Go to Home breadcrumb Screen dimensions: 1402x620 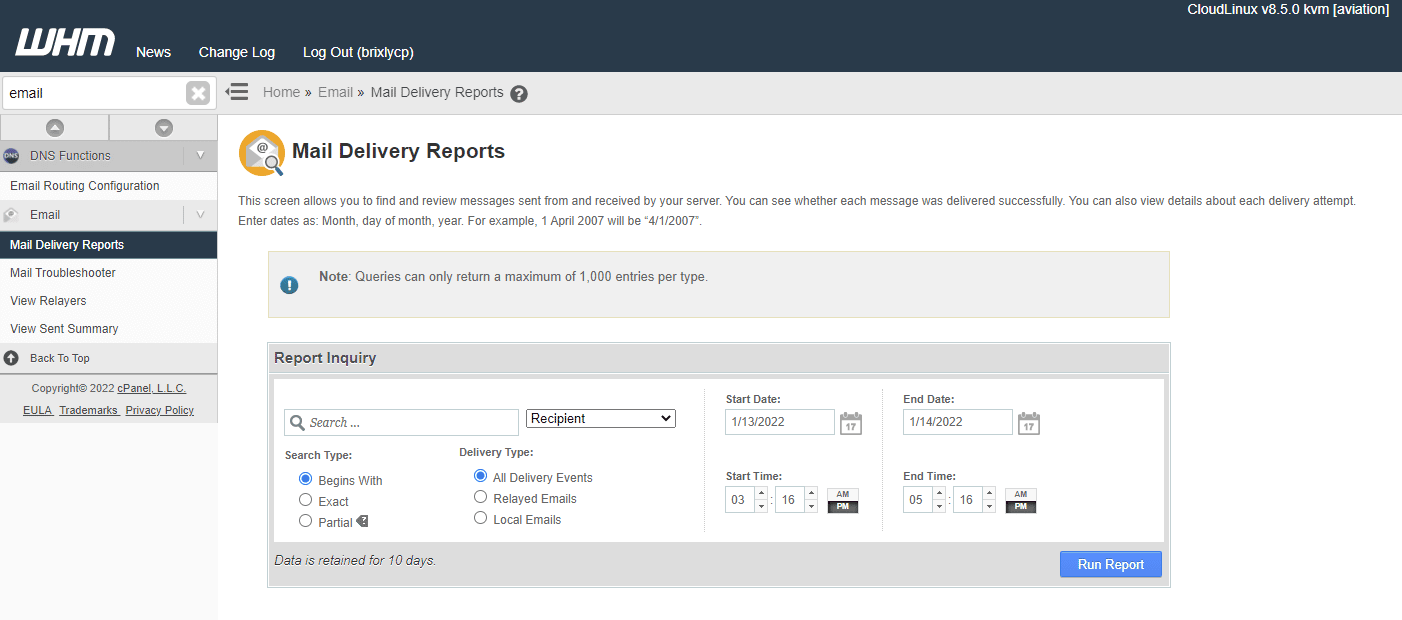tap(281, 92)
